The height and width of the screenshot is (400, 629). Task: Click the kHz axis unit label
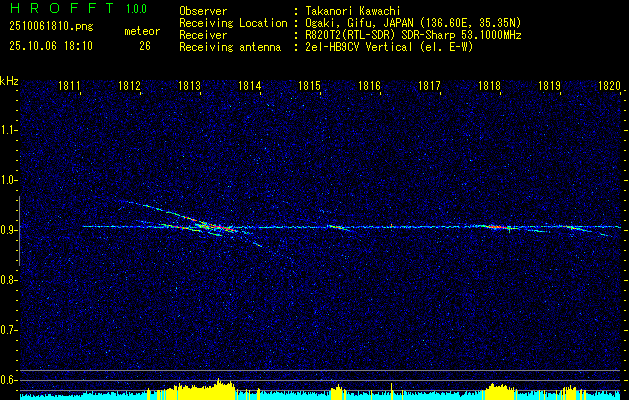9,81
